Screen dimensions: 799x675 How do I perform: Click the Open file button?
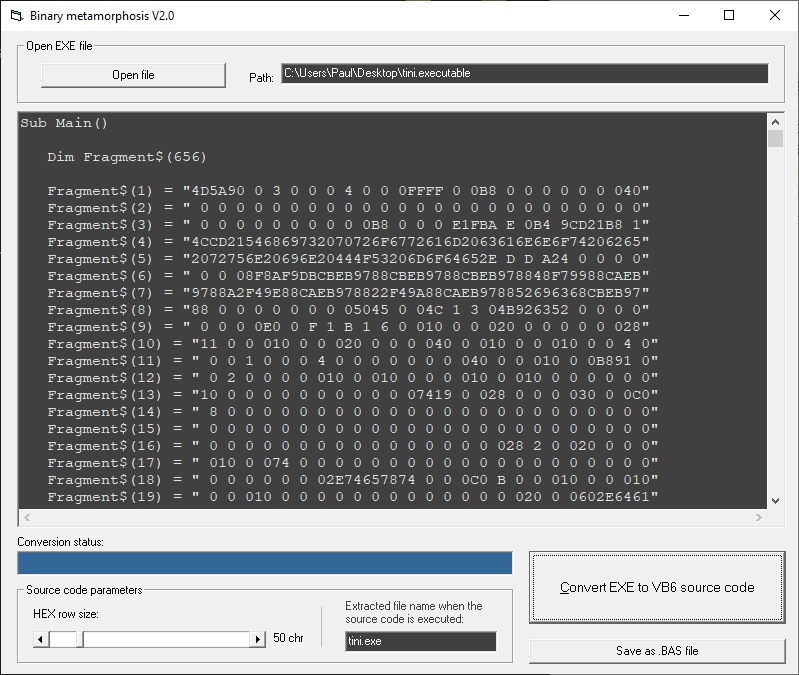coord(133,75)
